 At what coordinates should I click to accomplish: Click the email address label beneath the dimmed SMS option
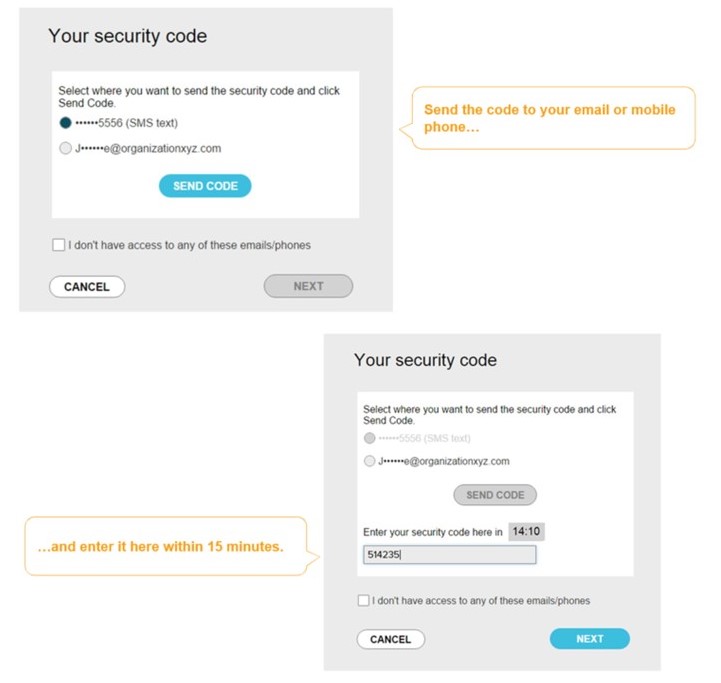tap(444, 461)
